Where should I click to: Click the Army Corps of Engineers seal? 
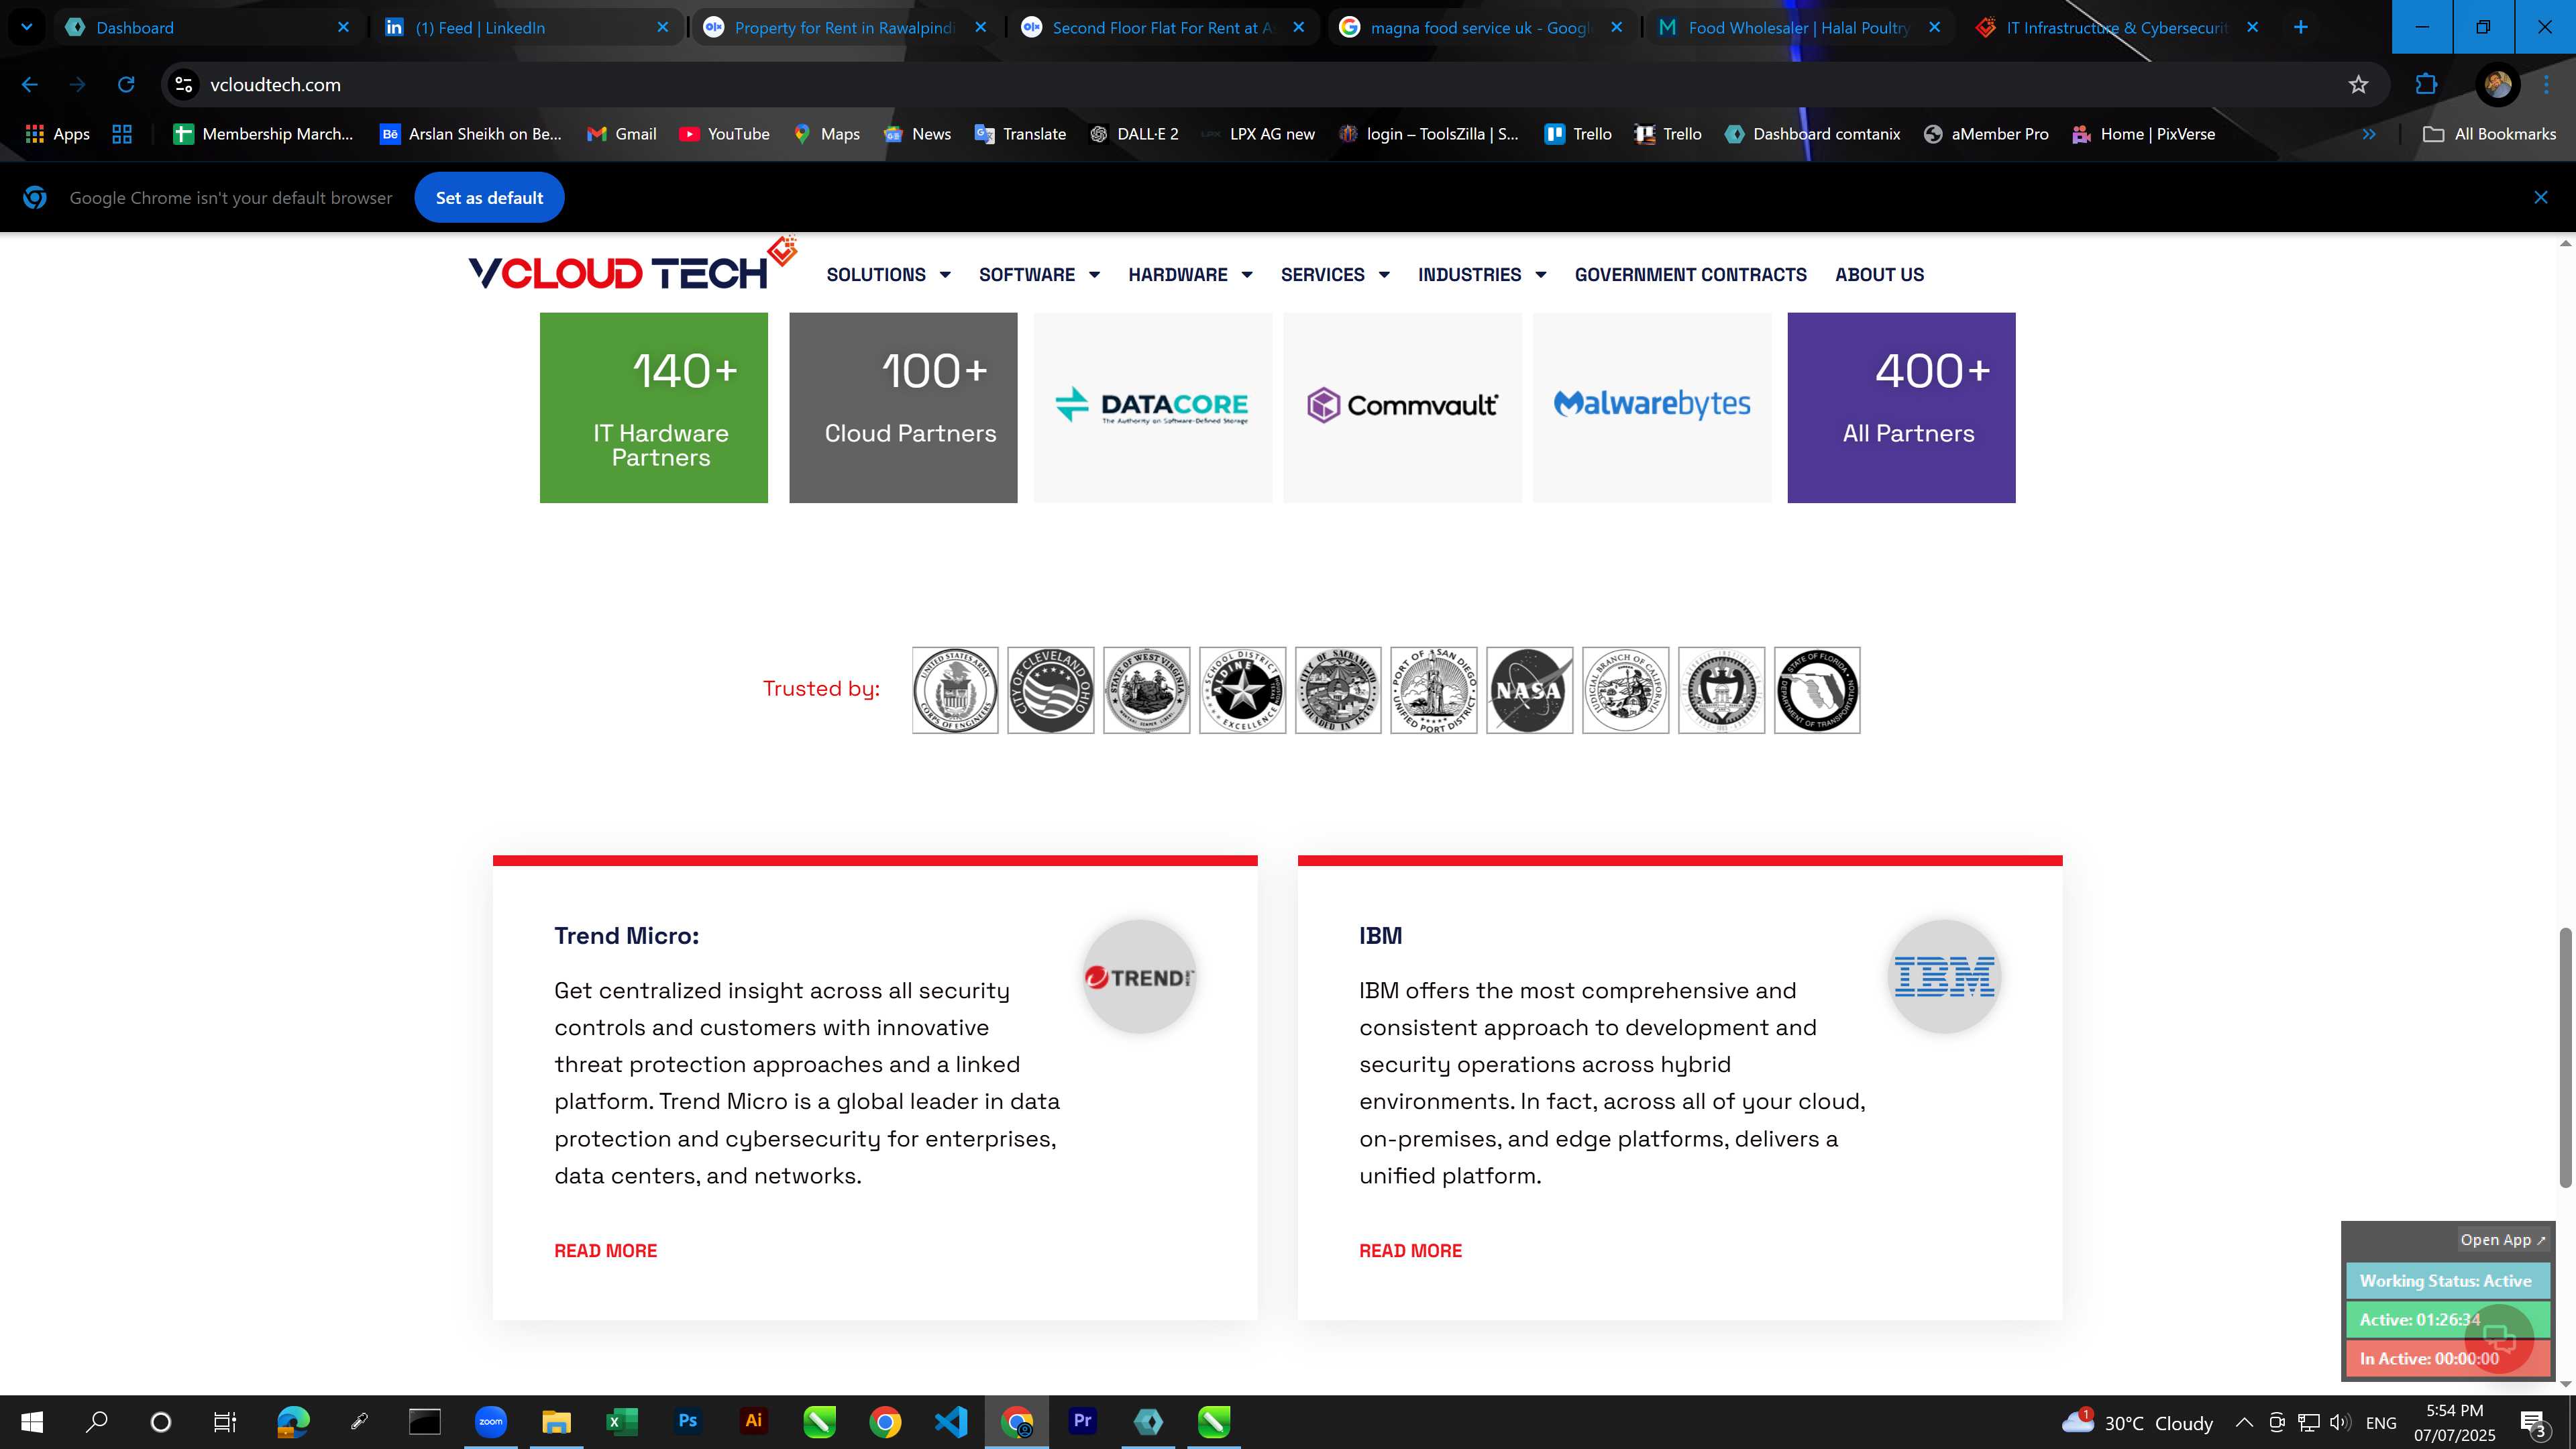(955, 690)
